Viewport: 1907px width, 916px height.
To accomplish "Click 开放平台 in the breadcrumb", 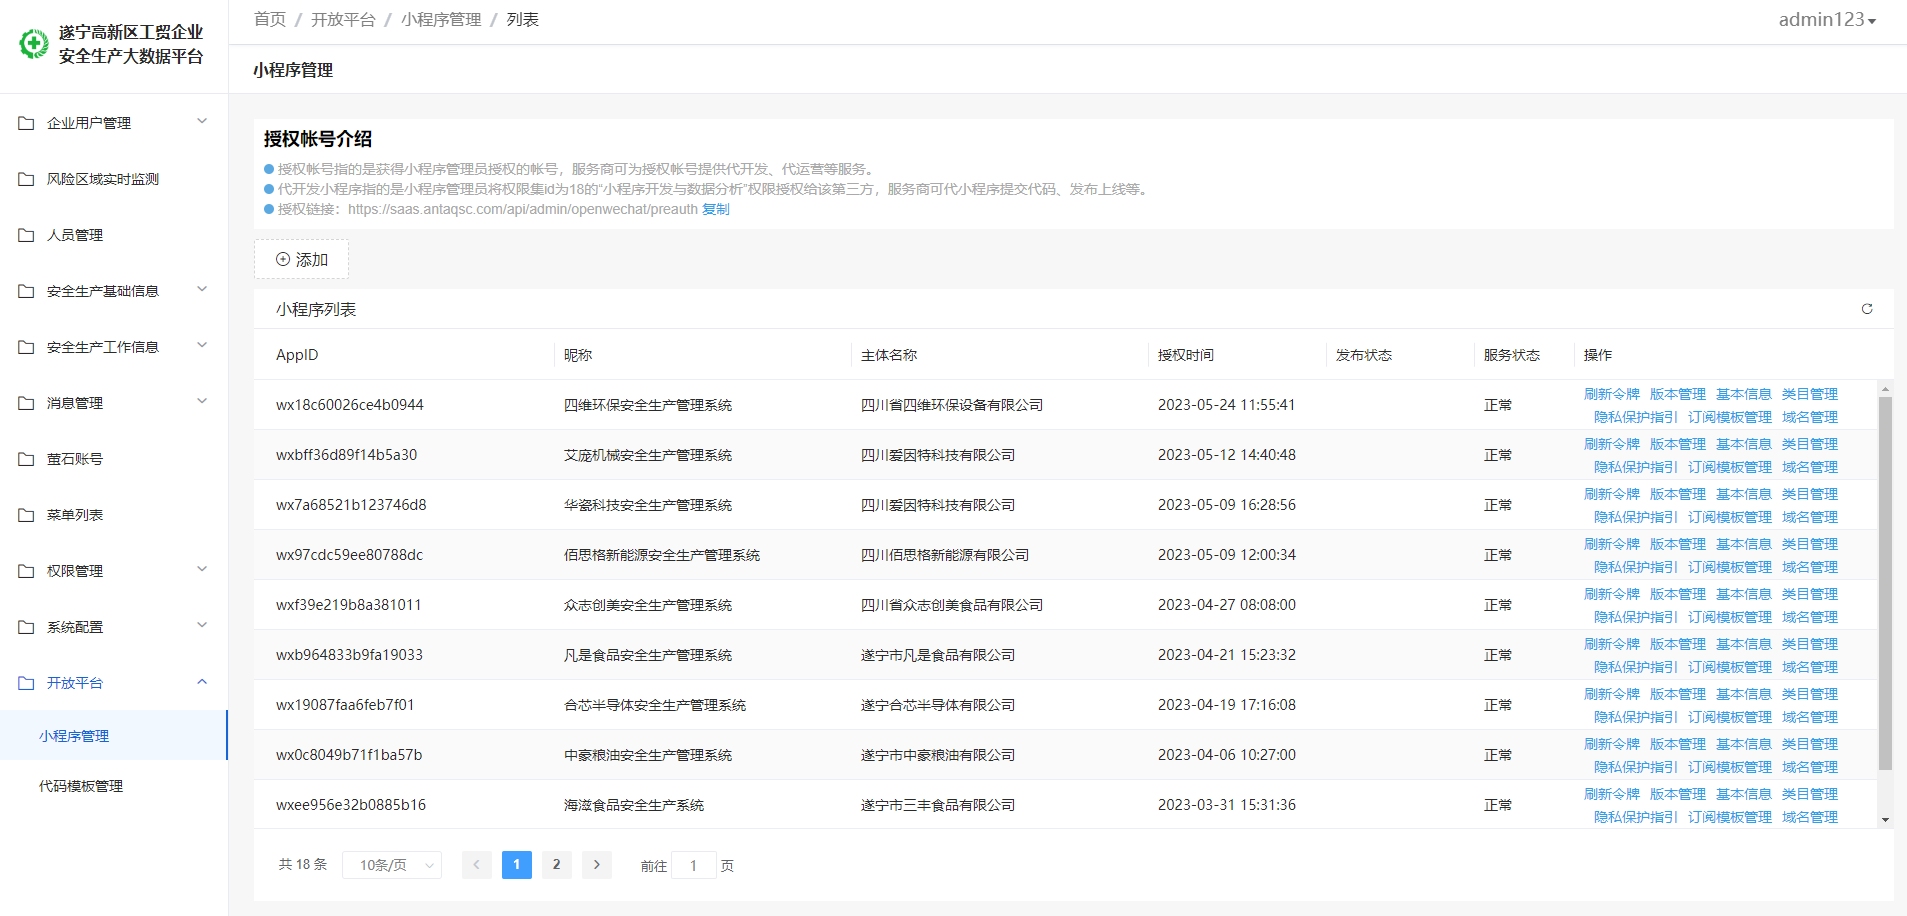I will [343, 20].
